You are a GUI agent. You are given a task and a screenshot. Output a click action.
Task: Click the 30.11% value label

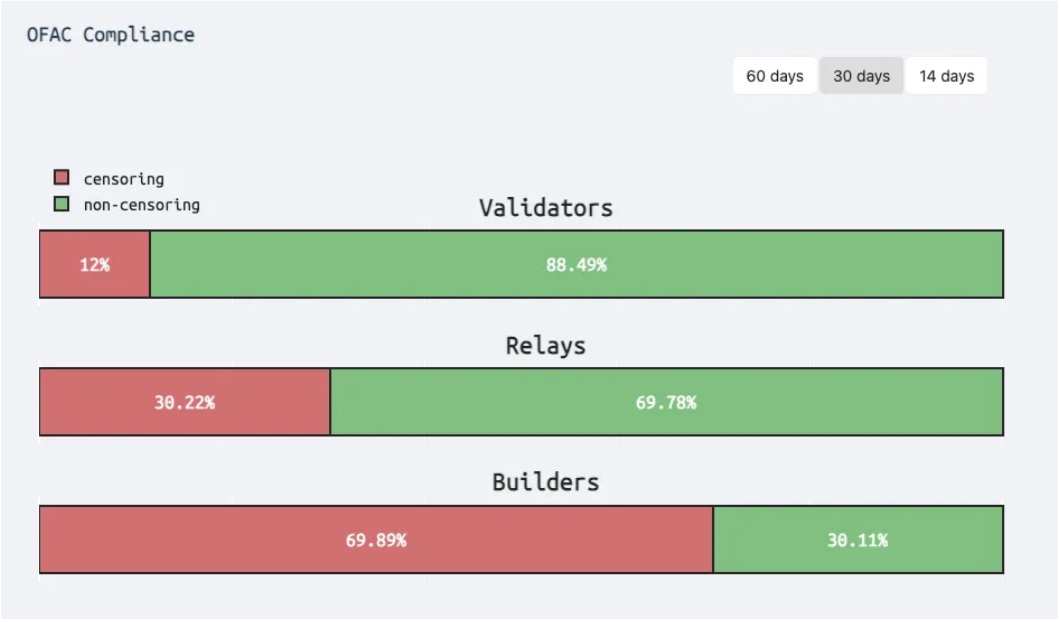coord(857,540)
